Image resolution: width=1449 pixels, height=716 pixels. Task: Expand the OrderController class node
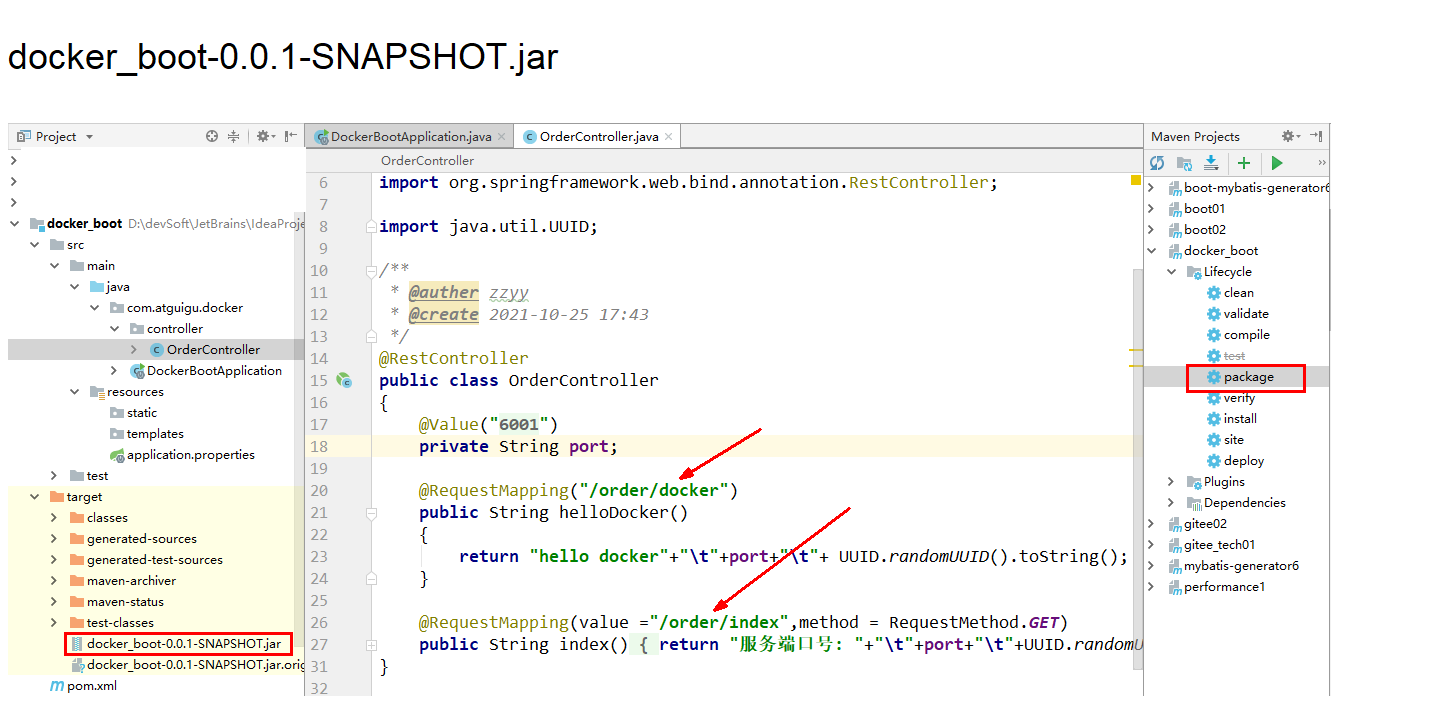[135, 350]
